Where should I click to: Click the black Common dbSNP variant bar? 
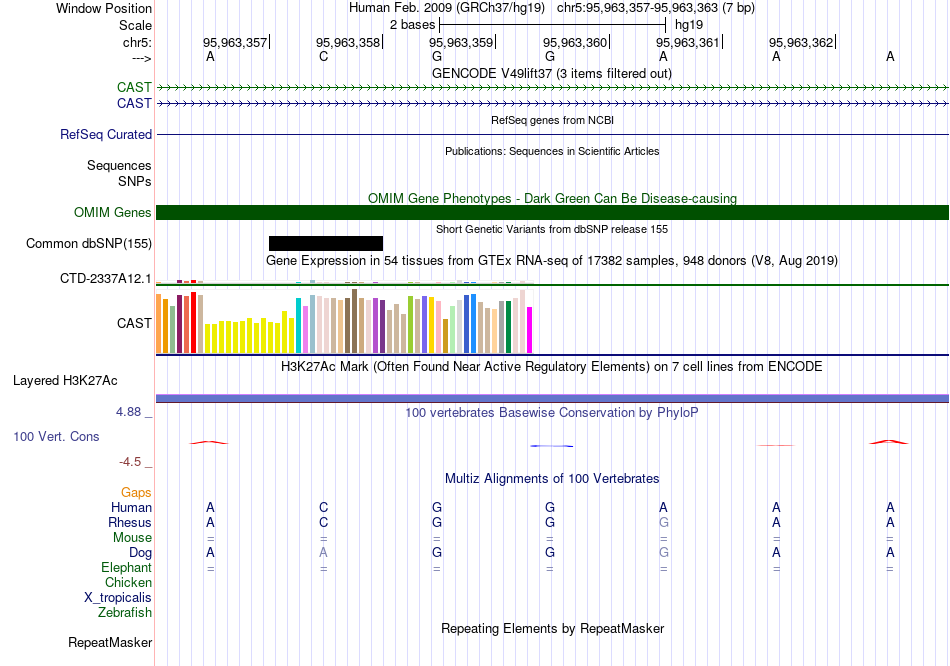[326, 243]
